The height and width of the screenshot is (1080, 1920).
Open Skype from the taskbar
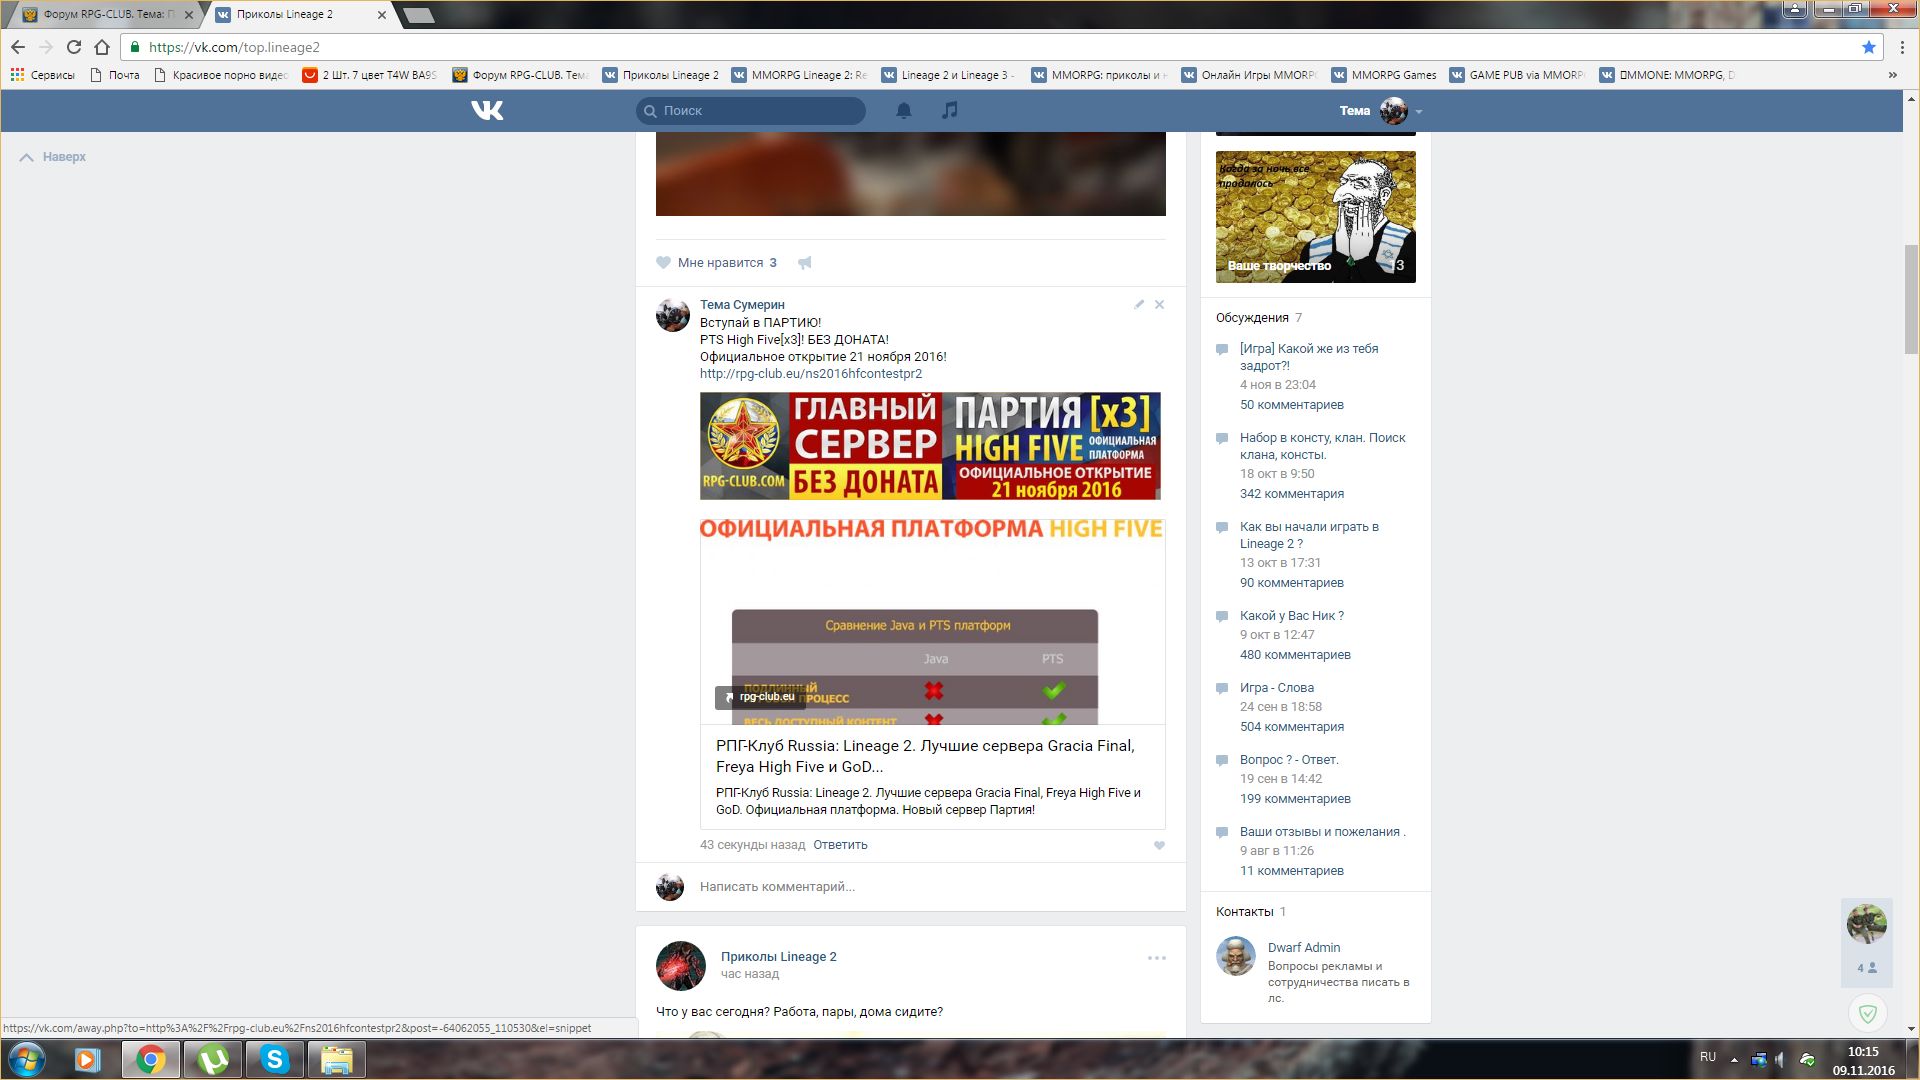click(x=274, y=1059)
